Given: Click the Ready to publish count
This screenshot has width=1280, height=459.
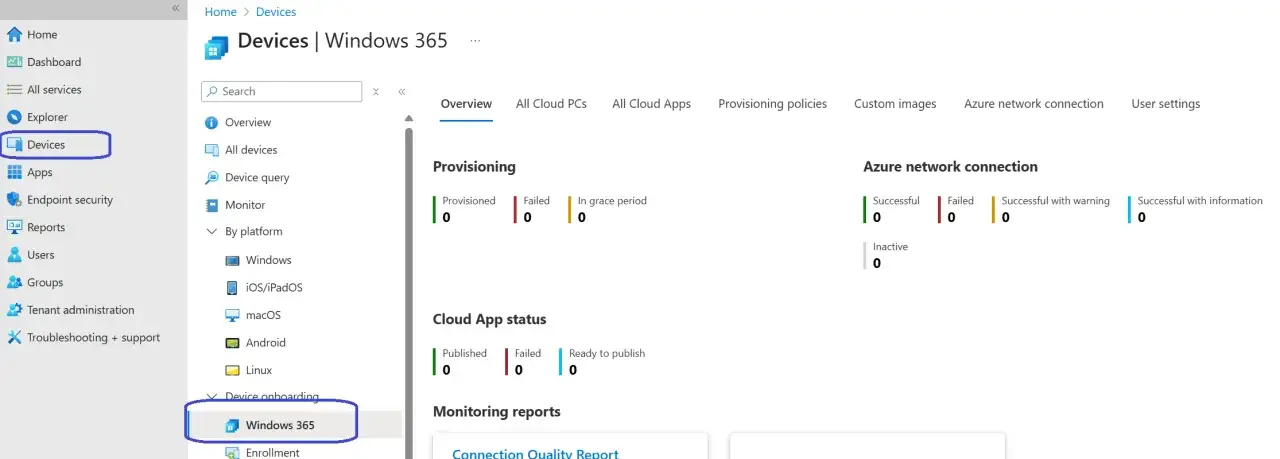Looking at the screenshot, I should (573, 370).
